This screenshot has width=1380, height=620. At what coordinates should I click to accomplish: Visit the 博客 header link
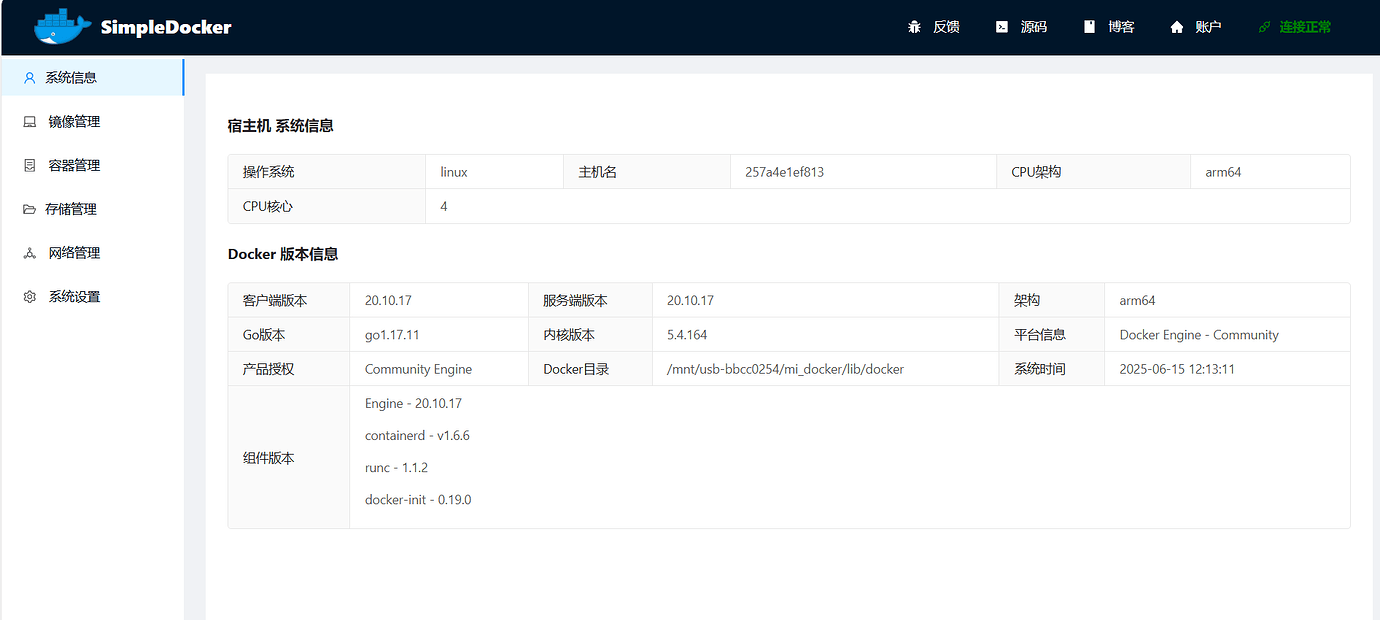(1121, 27)
